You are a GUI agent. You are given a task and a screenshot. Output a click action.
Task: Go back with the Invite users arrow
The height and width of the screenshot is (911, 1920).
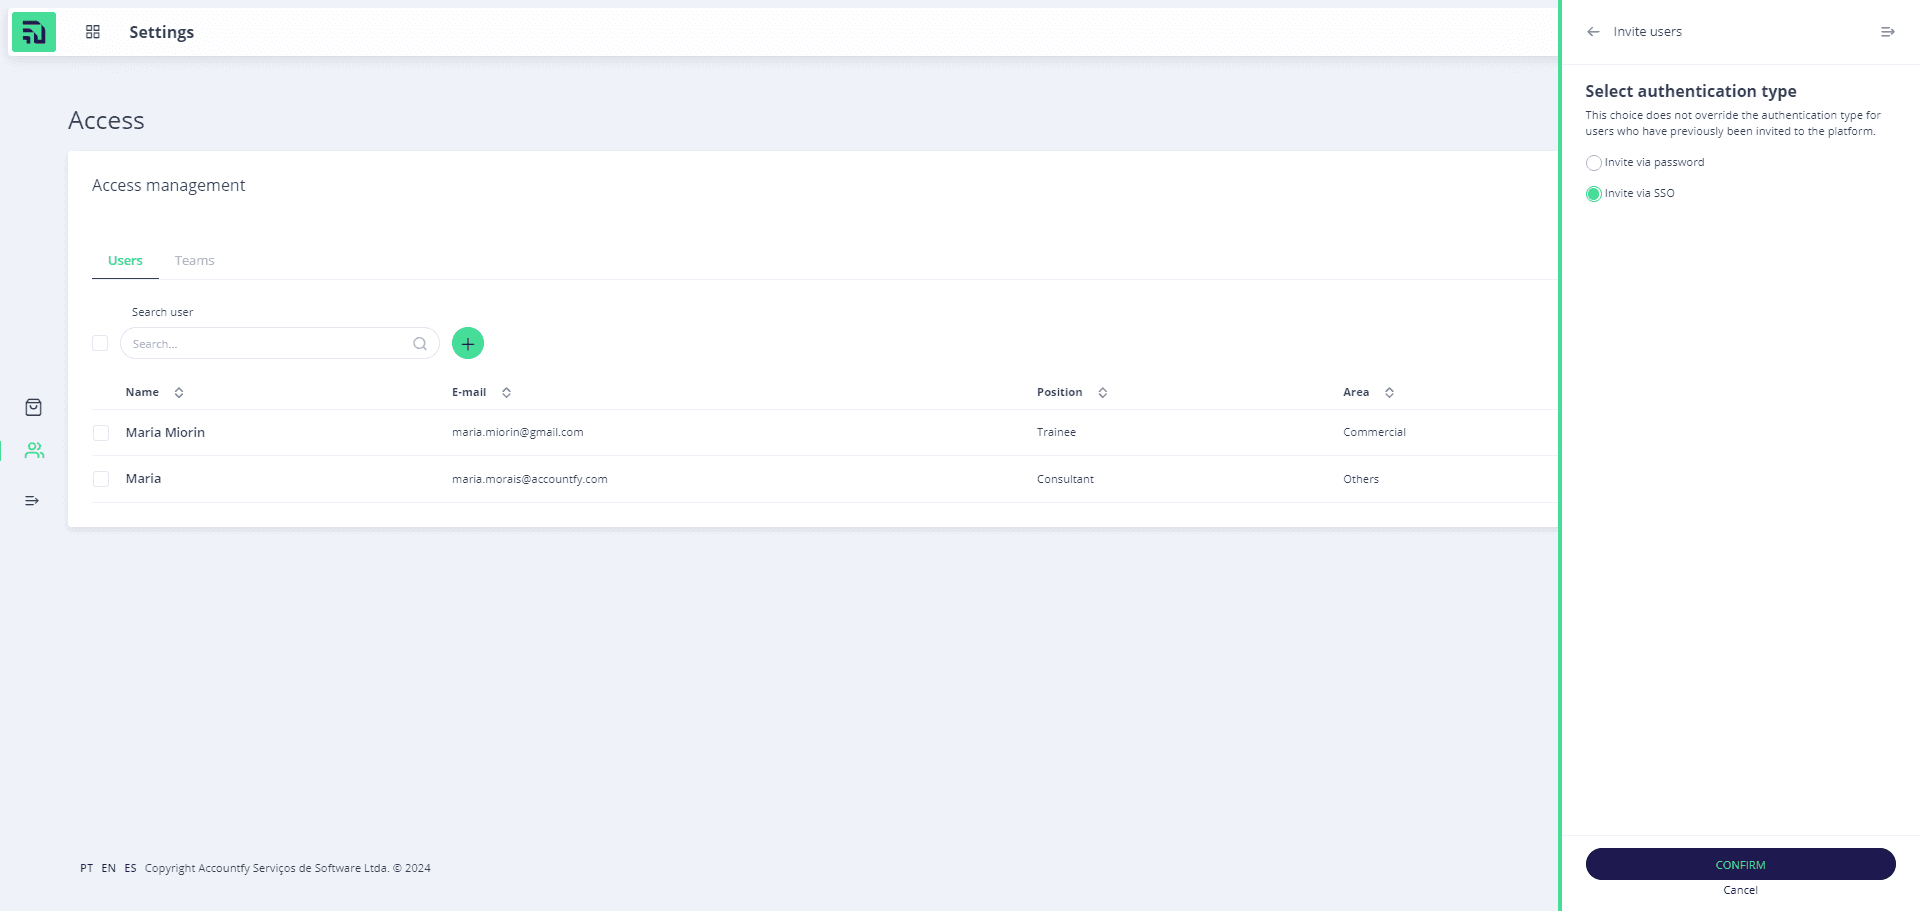pyautogui.click(x=1593, y=32)
